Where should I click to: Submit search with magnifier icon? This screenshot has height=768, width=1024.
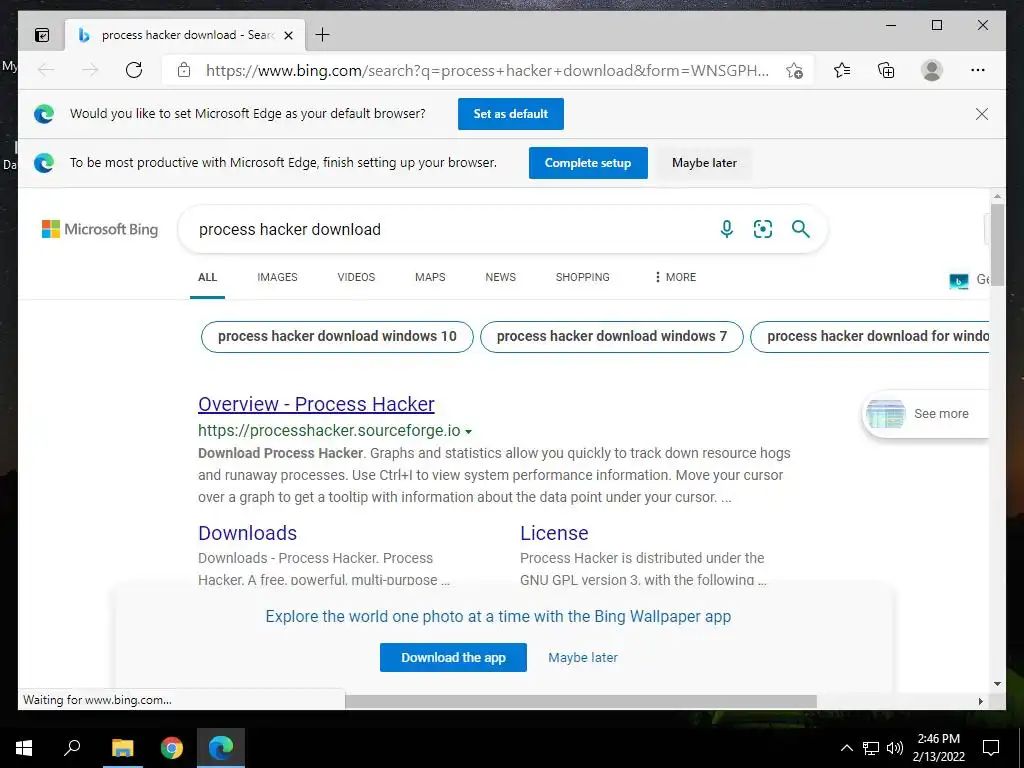click(801, 229)
